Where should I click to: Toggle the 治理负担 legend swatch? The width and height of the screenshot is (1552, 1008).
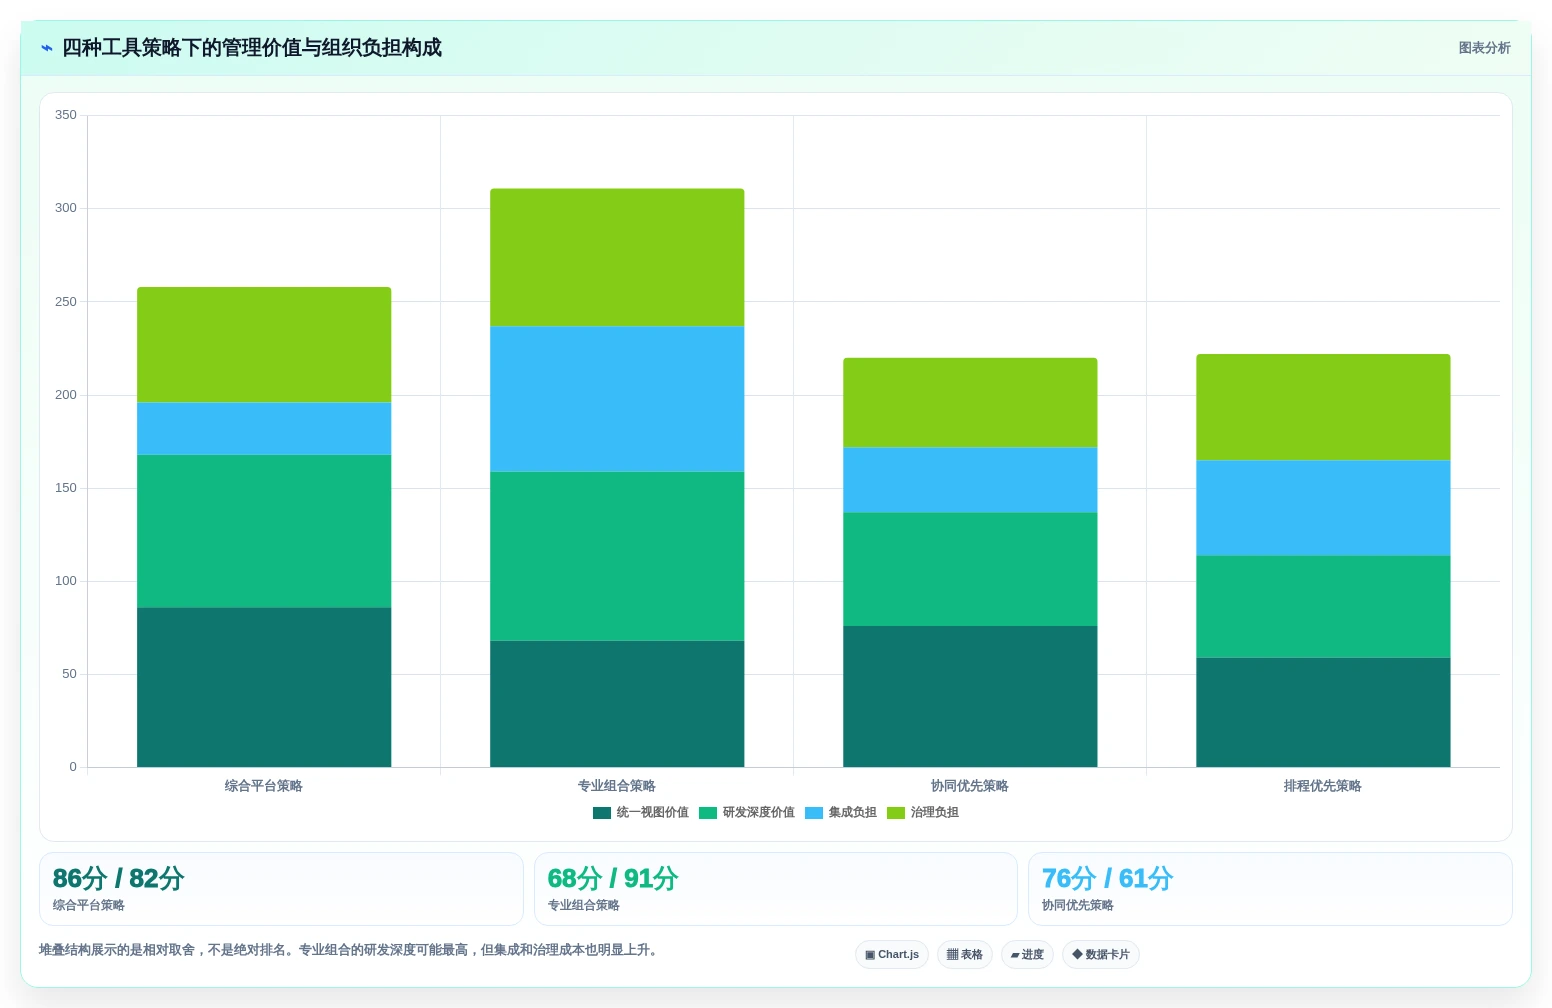tap(896, 813)
